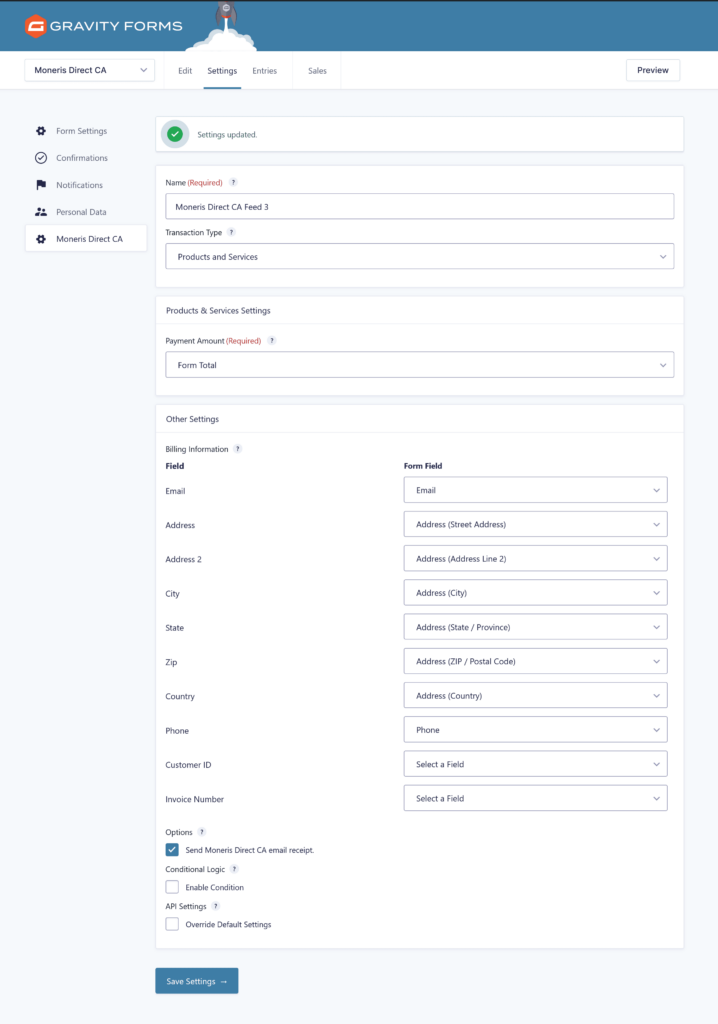Click the Confirmations checkmark icon
718x1024 pixels.
[x=41, y=158]
